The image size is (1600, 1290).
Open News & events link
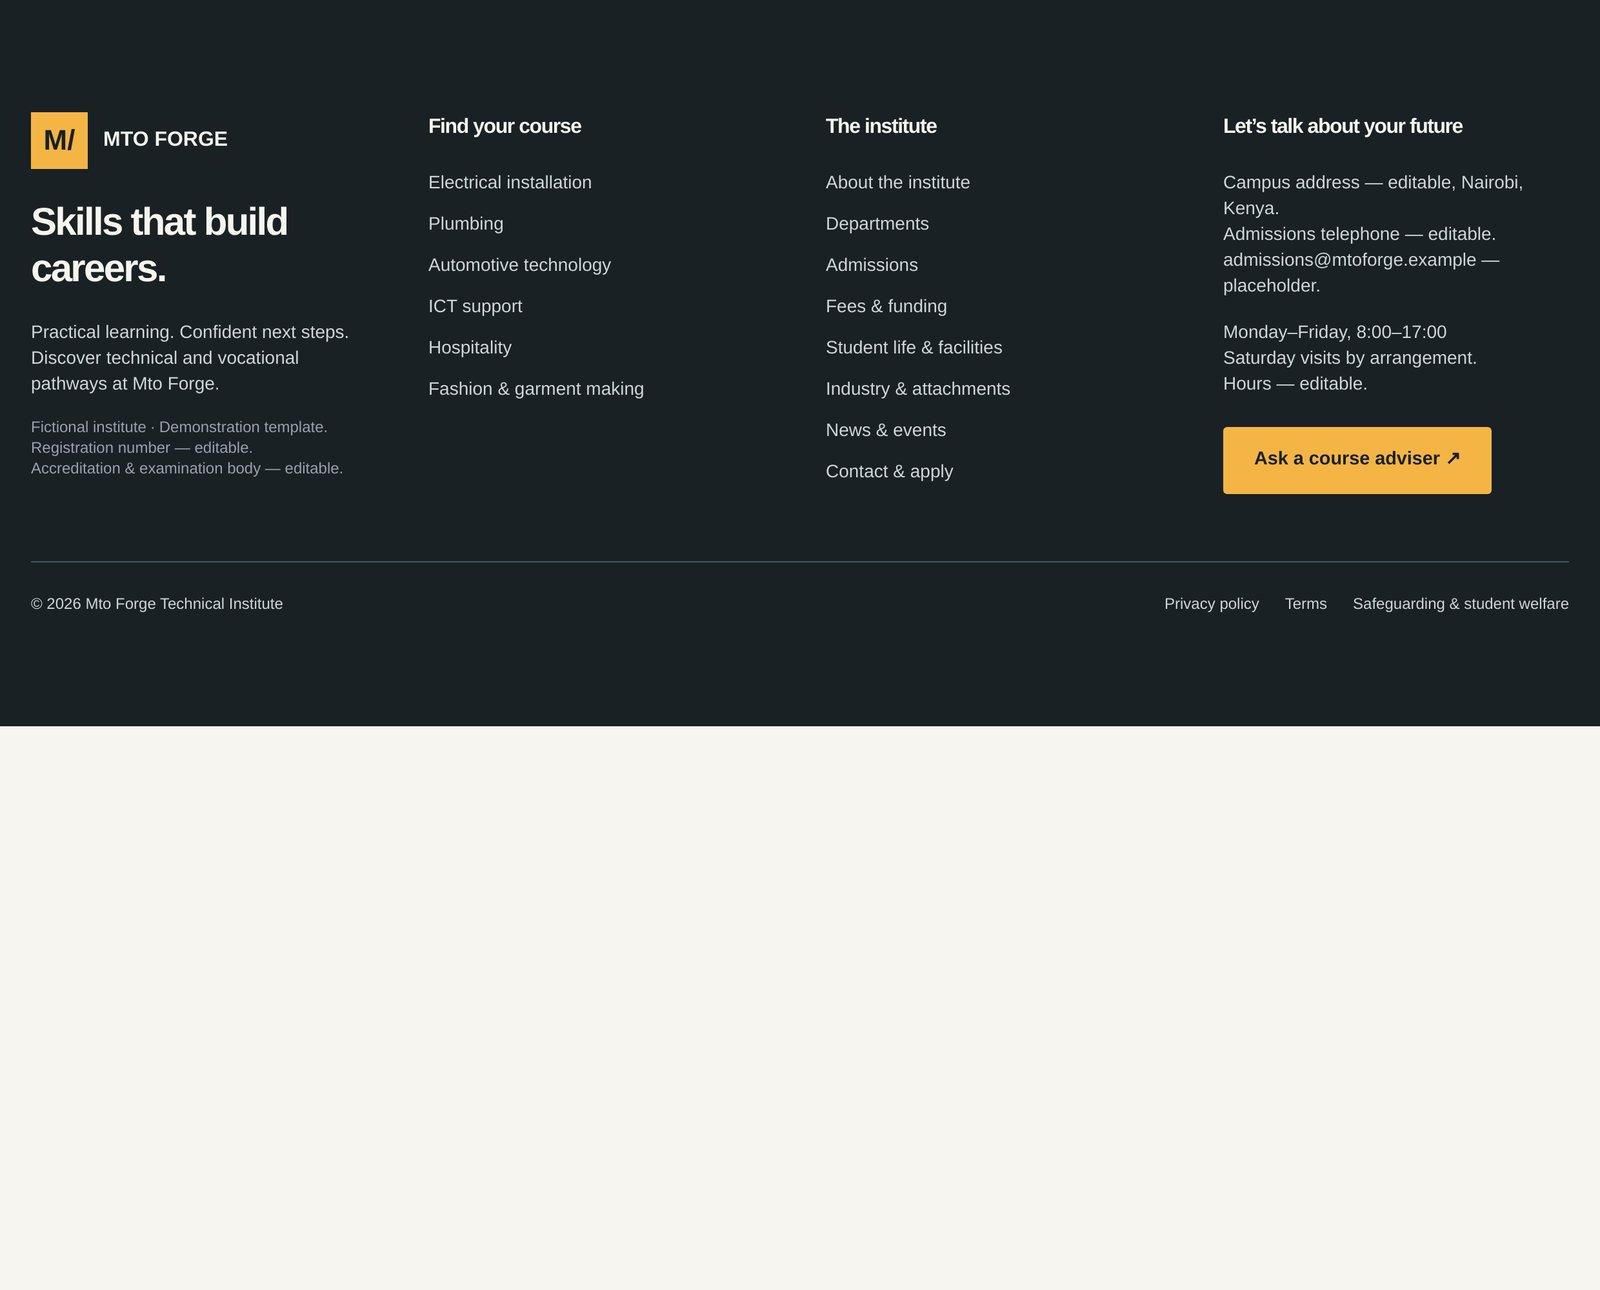pos(886,430)
